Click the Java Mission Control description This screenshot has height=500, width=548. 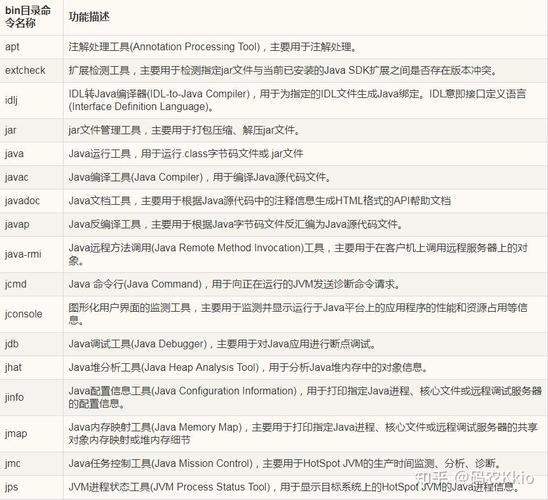click(285, 464)
